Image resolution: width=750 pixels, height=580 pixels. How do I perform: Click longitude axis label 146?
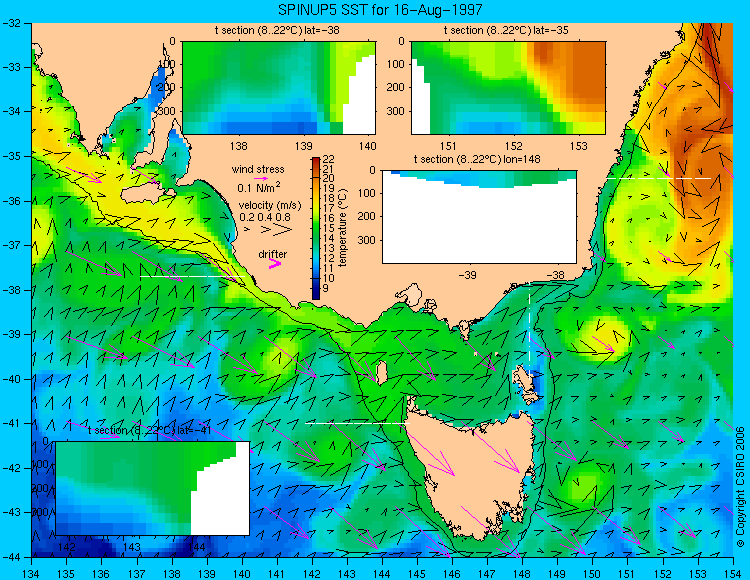452,573
